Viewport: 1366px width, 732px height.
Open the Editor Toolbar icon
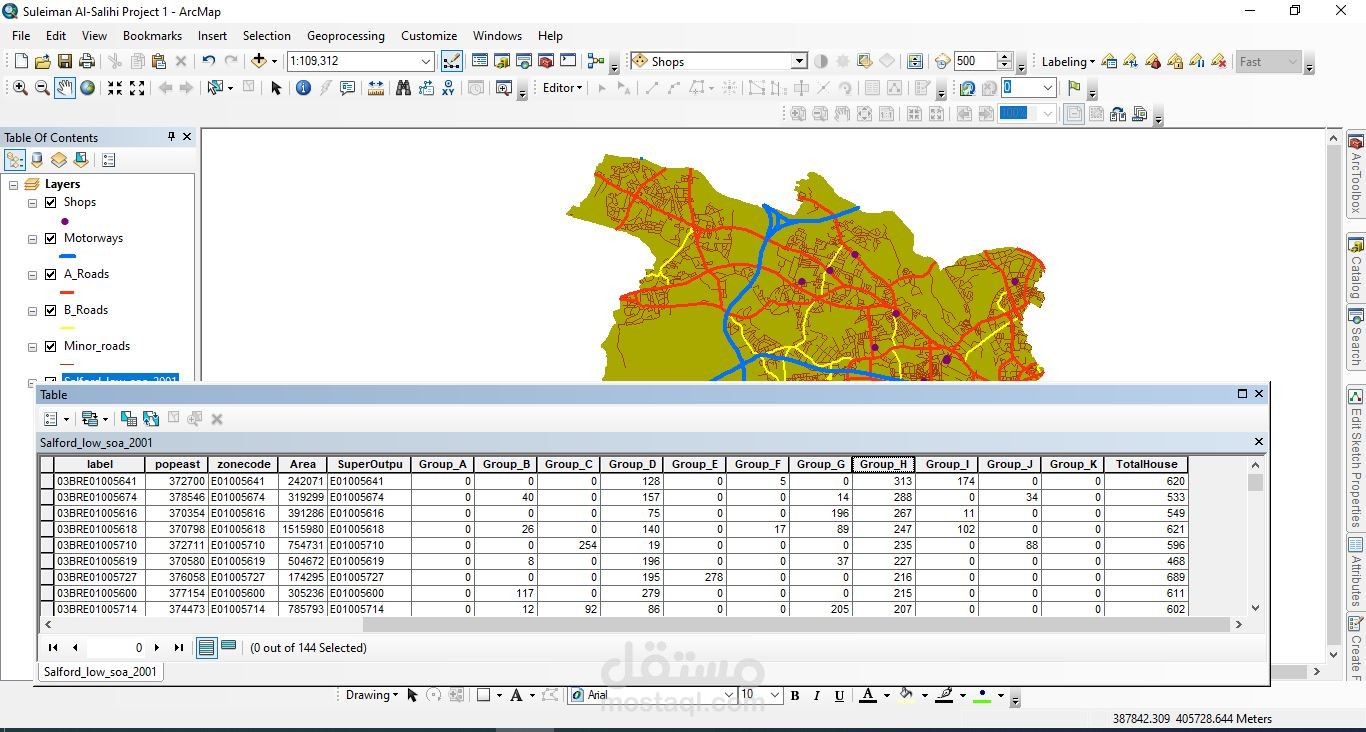[451, 61]
